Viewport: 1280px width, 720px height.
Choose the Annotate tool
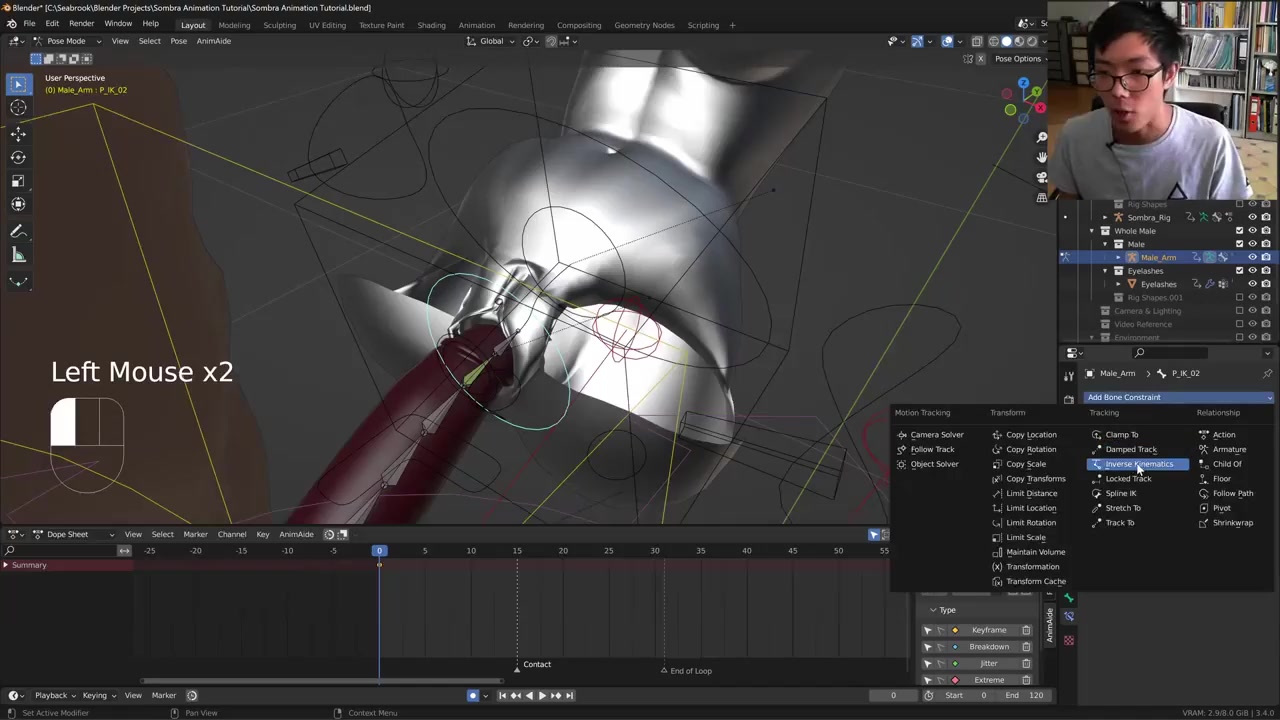[18, 232]
